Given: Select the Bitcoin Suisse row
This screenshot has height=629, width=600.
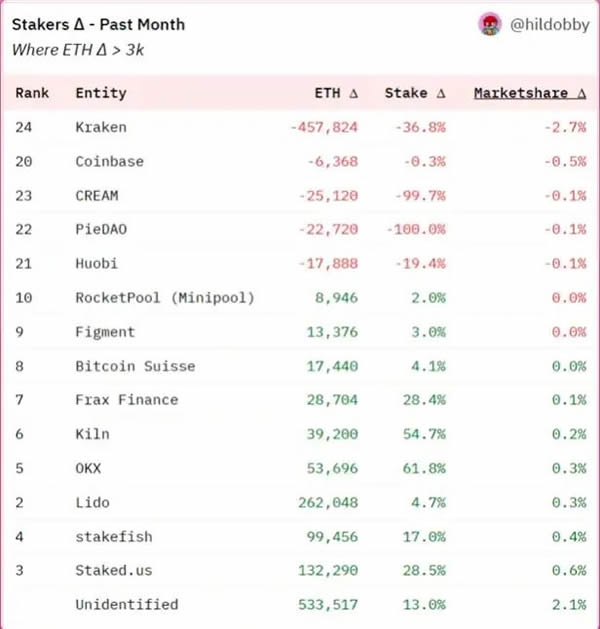Looking at the screenshot, I should click(x=300, y=366).
